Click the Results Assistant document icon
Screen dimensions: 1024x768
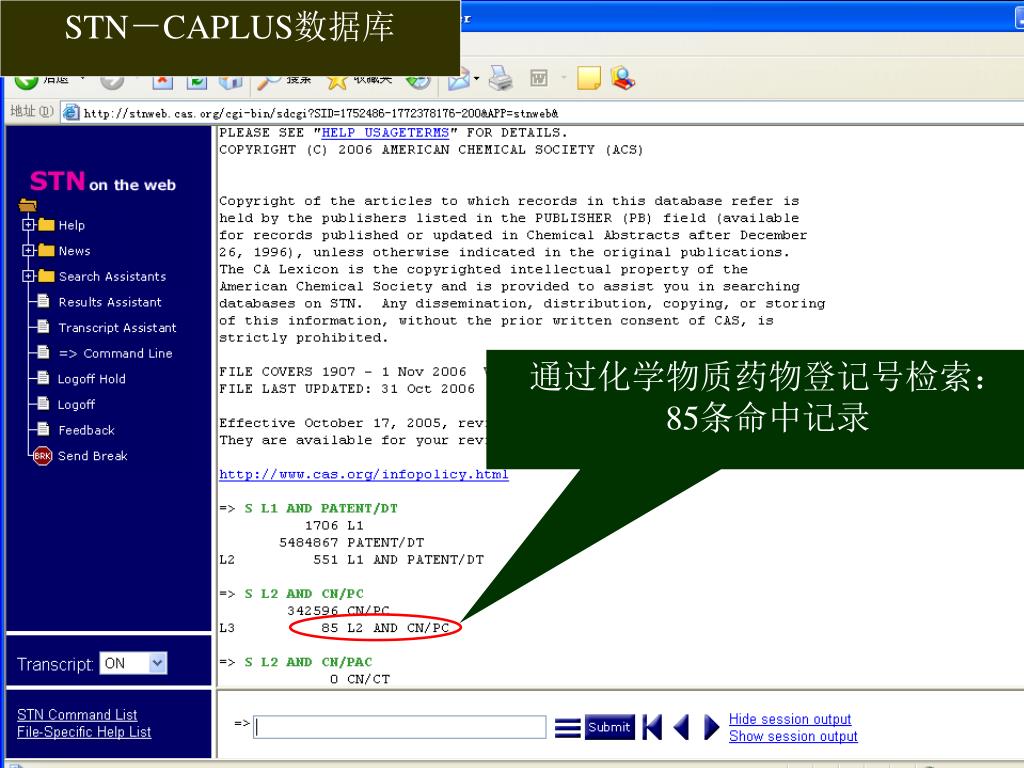click(x=43, y=300)
